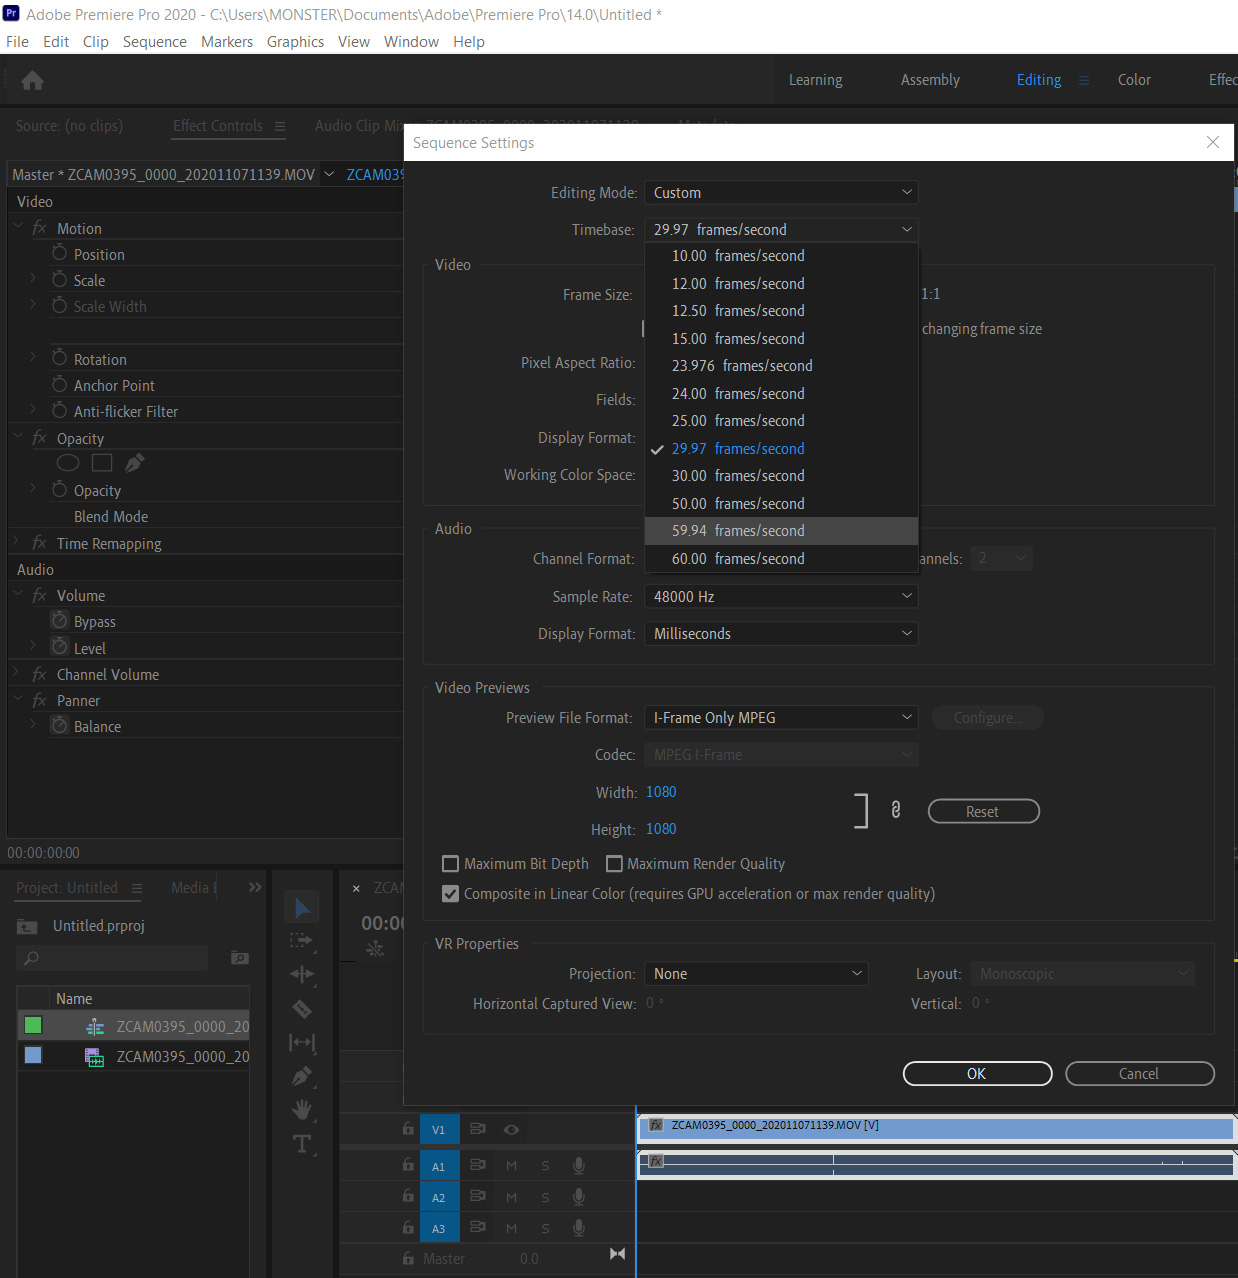Screen dimensions: 1238x1278
Task: Toggle lock on track A2
Action: [408, 1196]
